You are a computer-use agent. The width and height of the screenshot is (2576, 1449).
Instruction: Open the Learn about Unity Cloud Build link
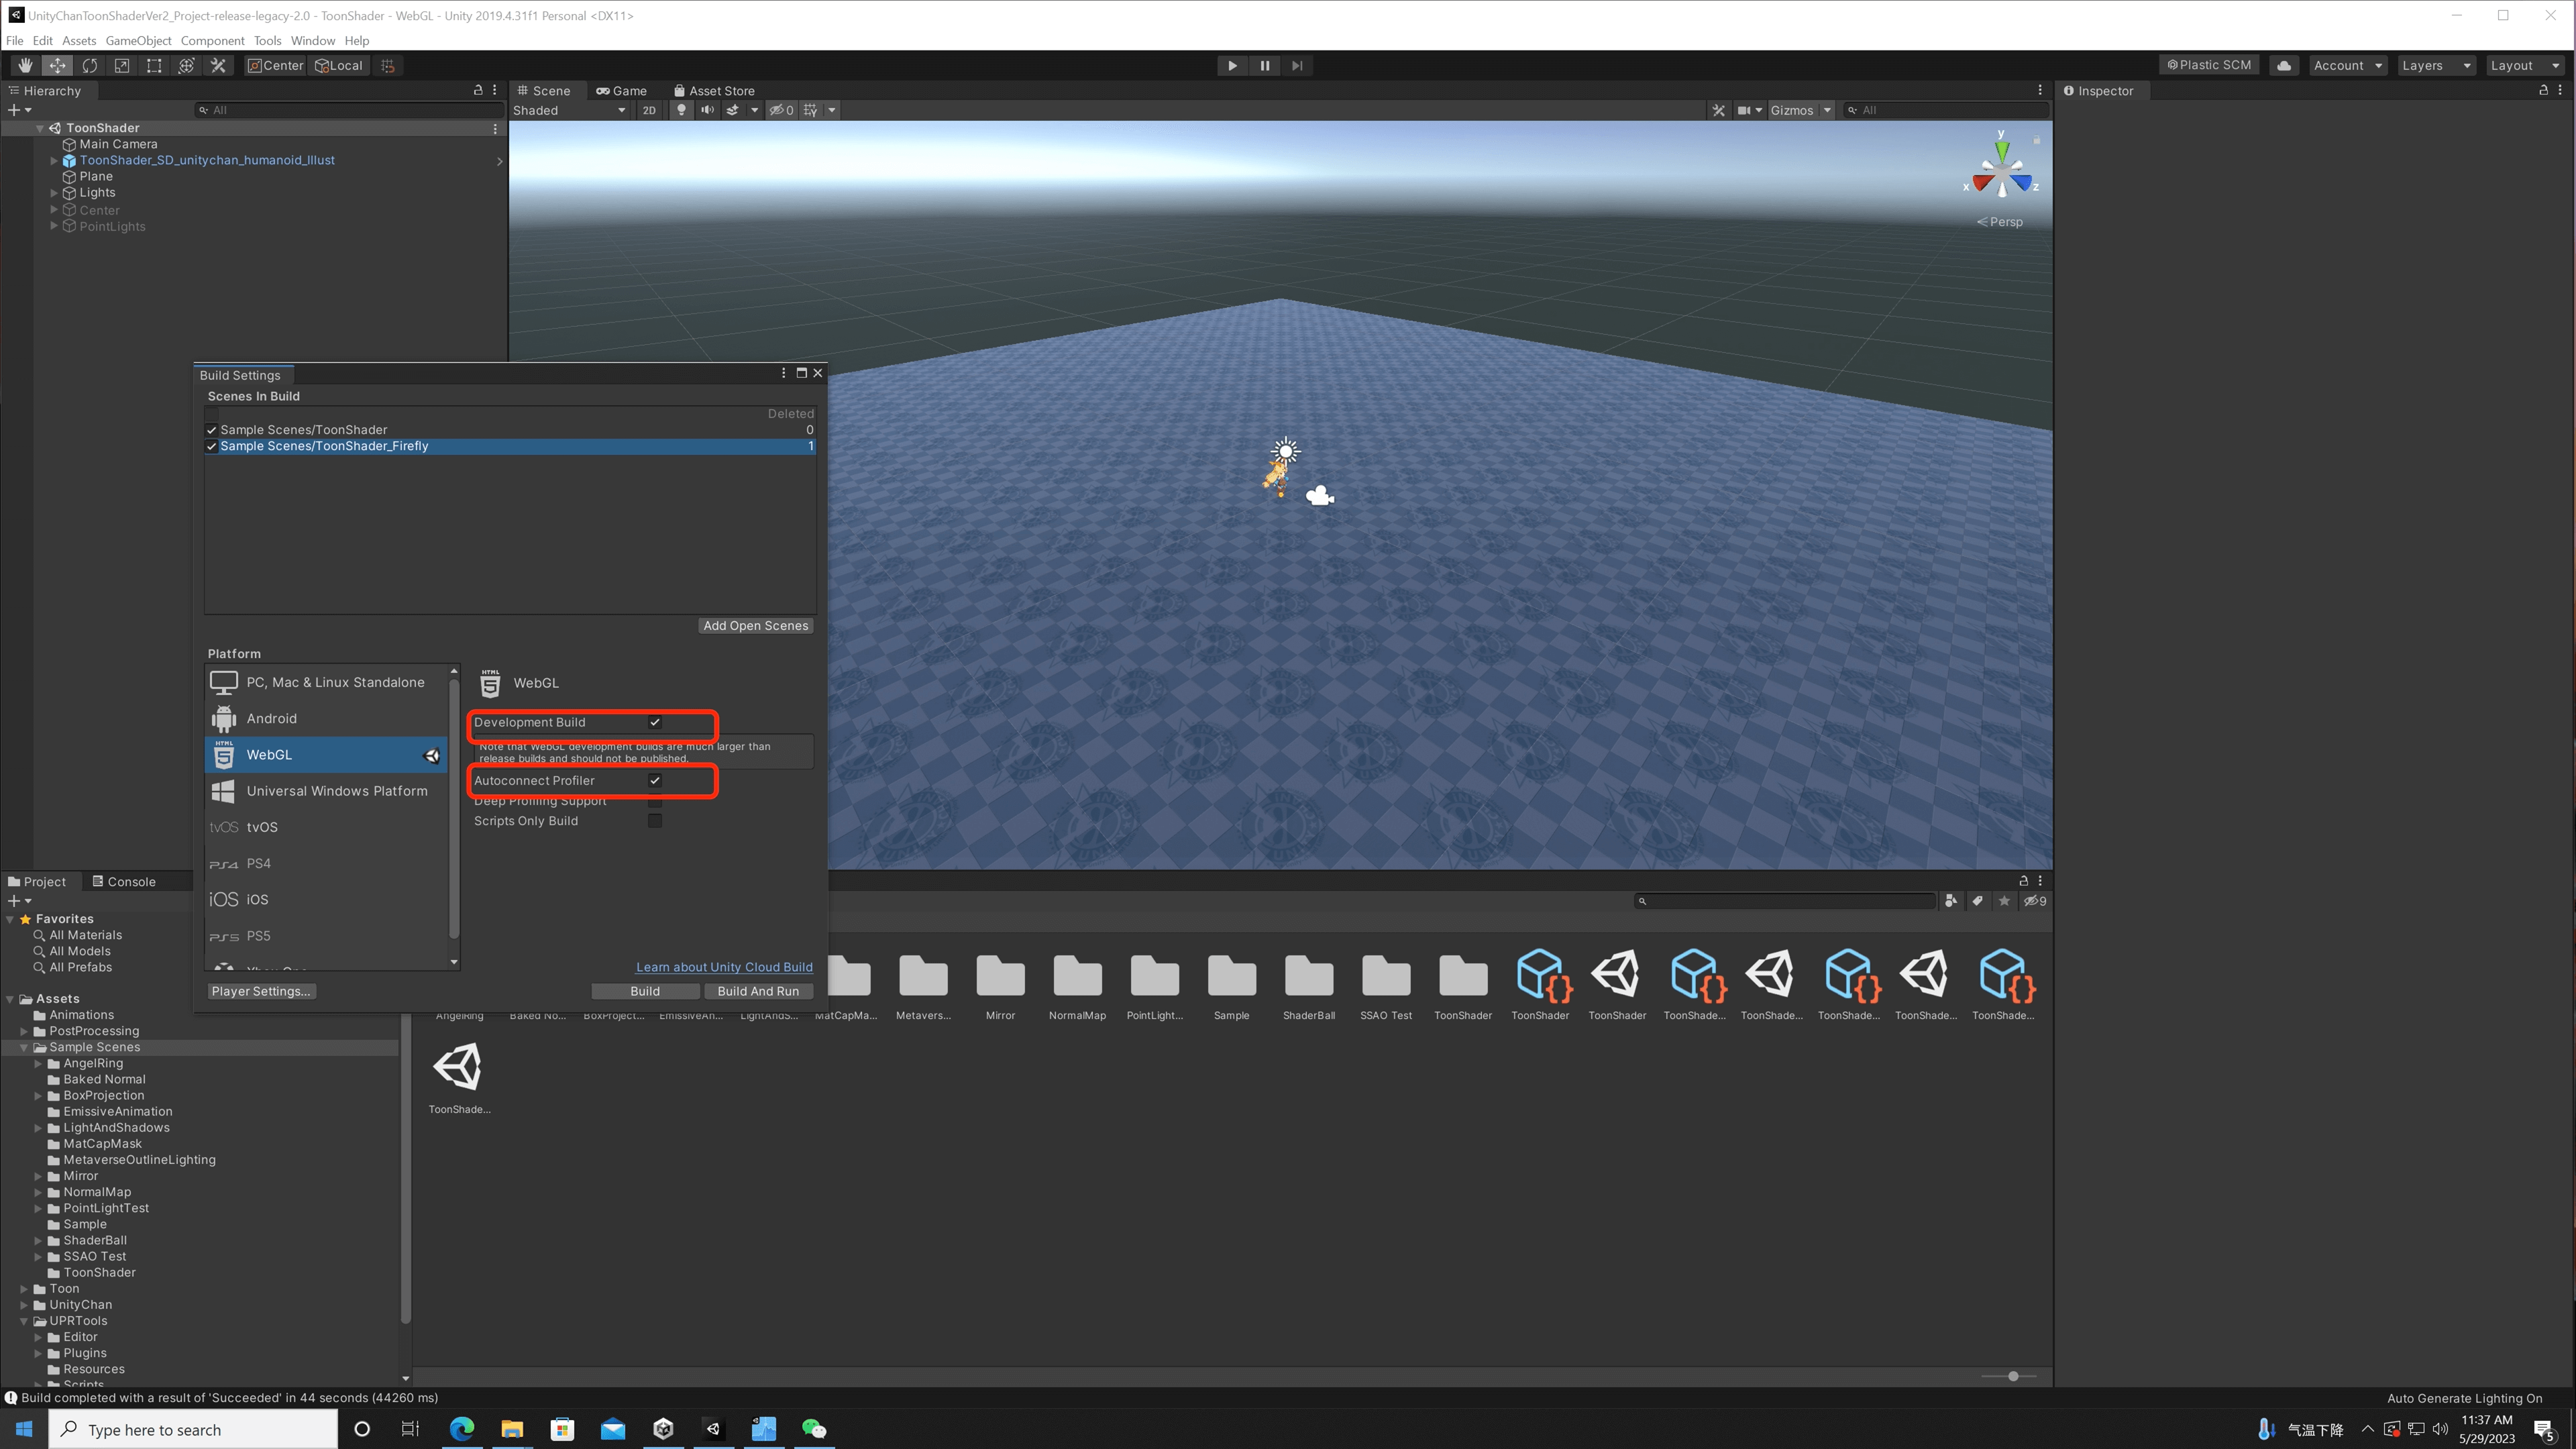[x=723, y=967]
